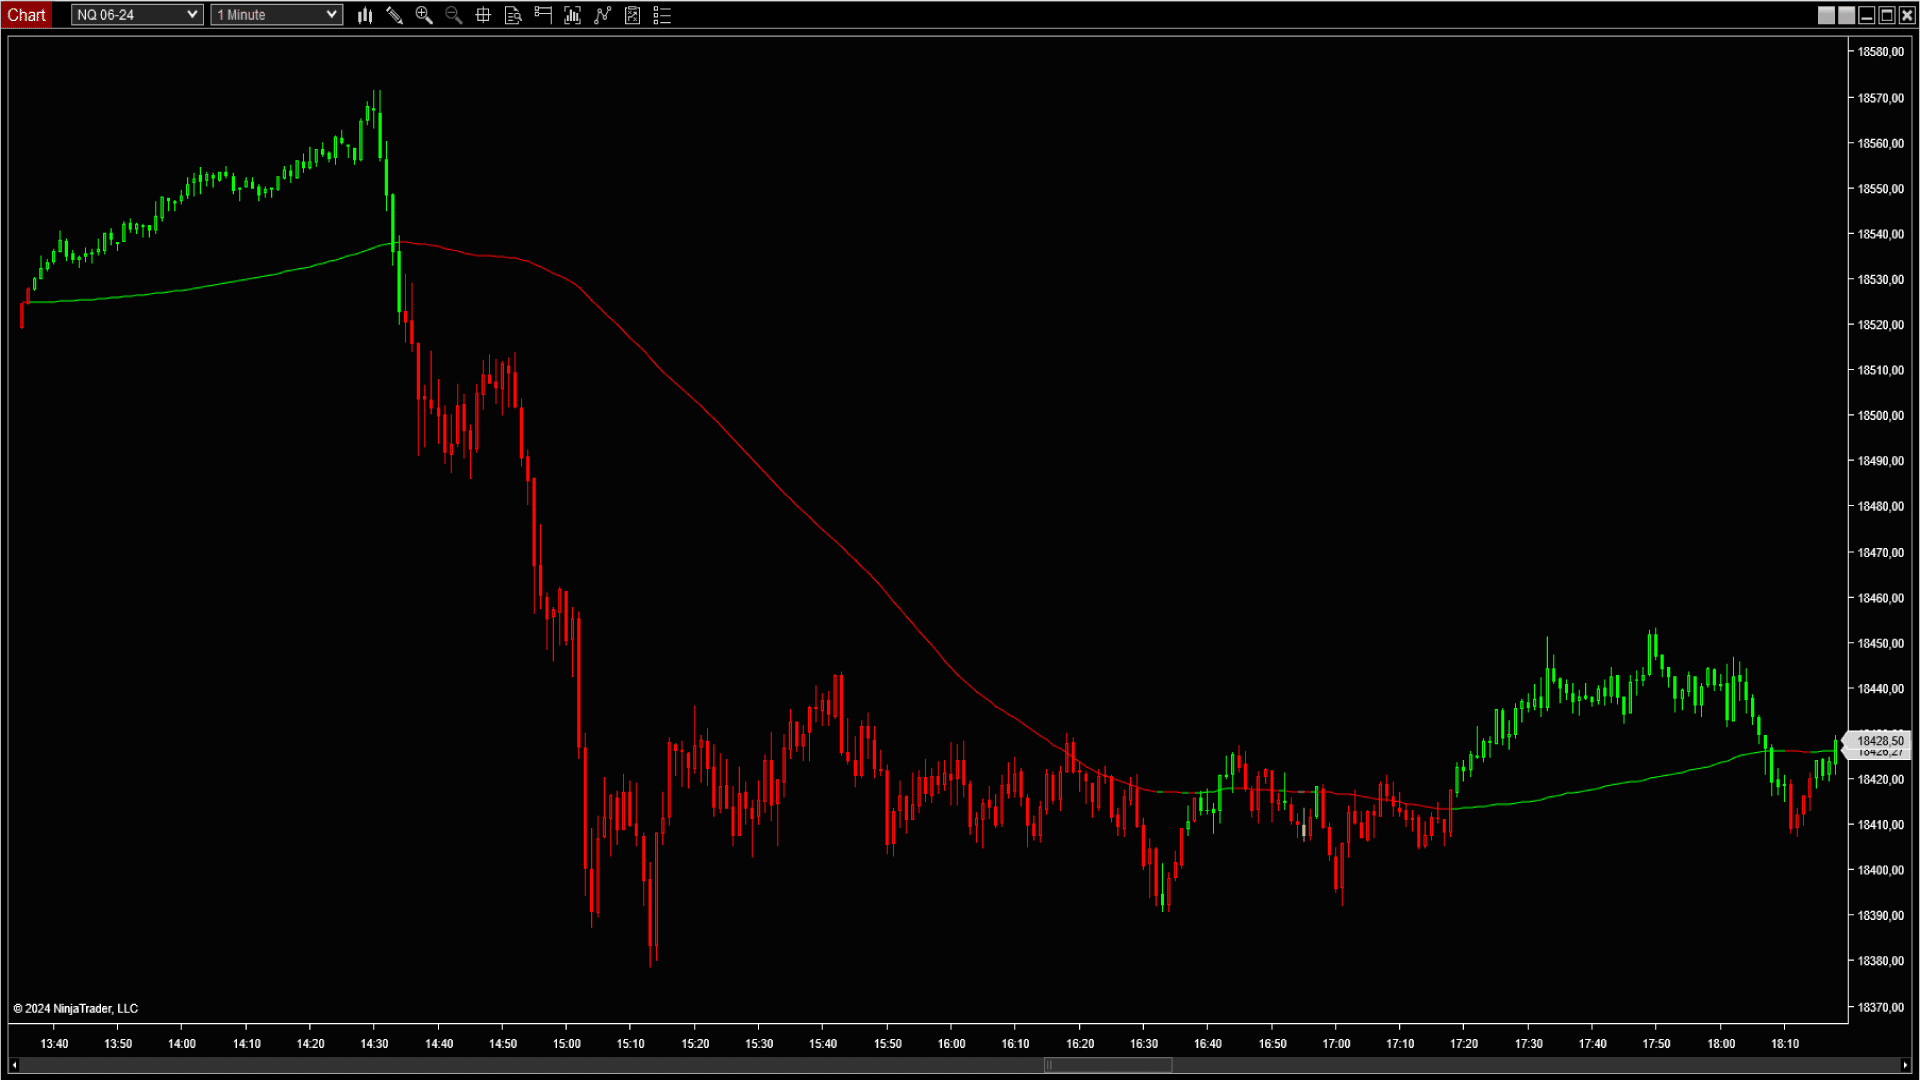The height and width of the screenshot is (1080, 1920).
Task: Click the left scroll arrow
Action: (14, 1065)
